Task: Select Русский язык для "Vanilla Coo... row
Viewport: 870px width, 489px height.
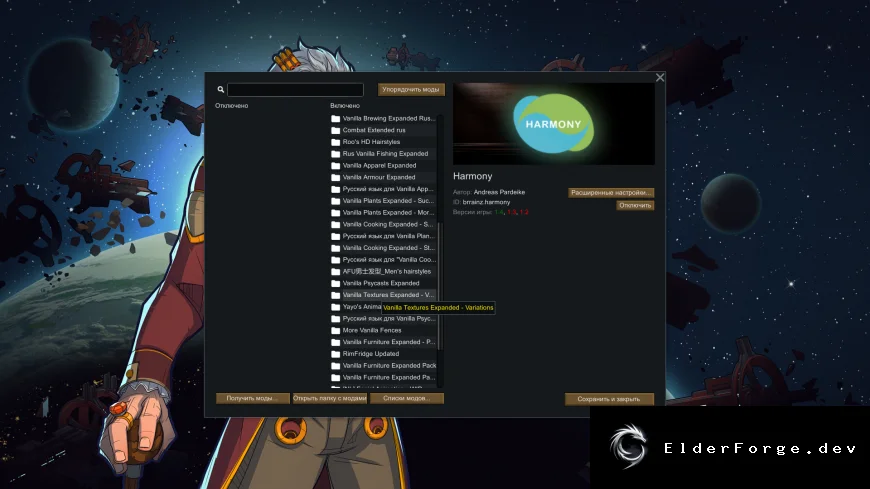Action: 383,260
